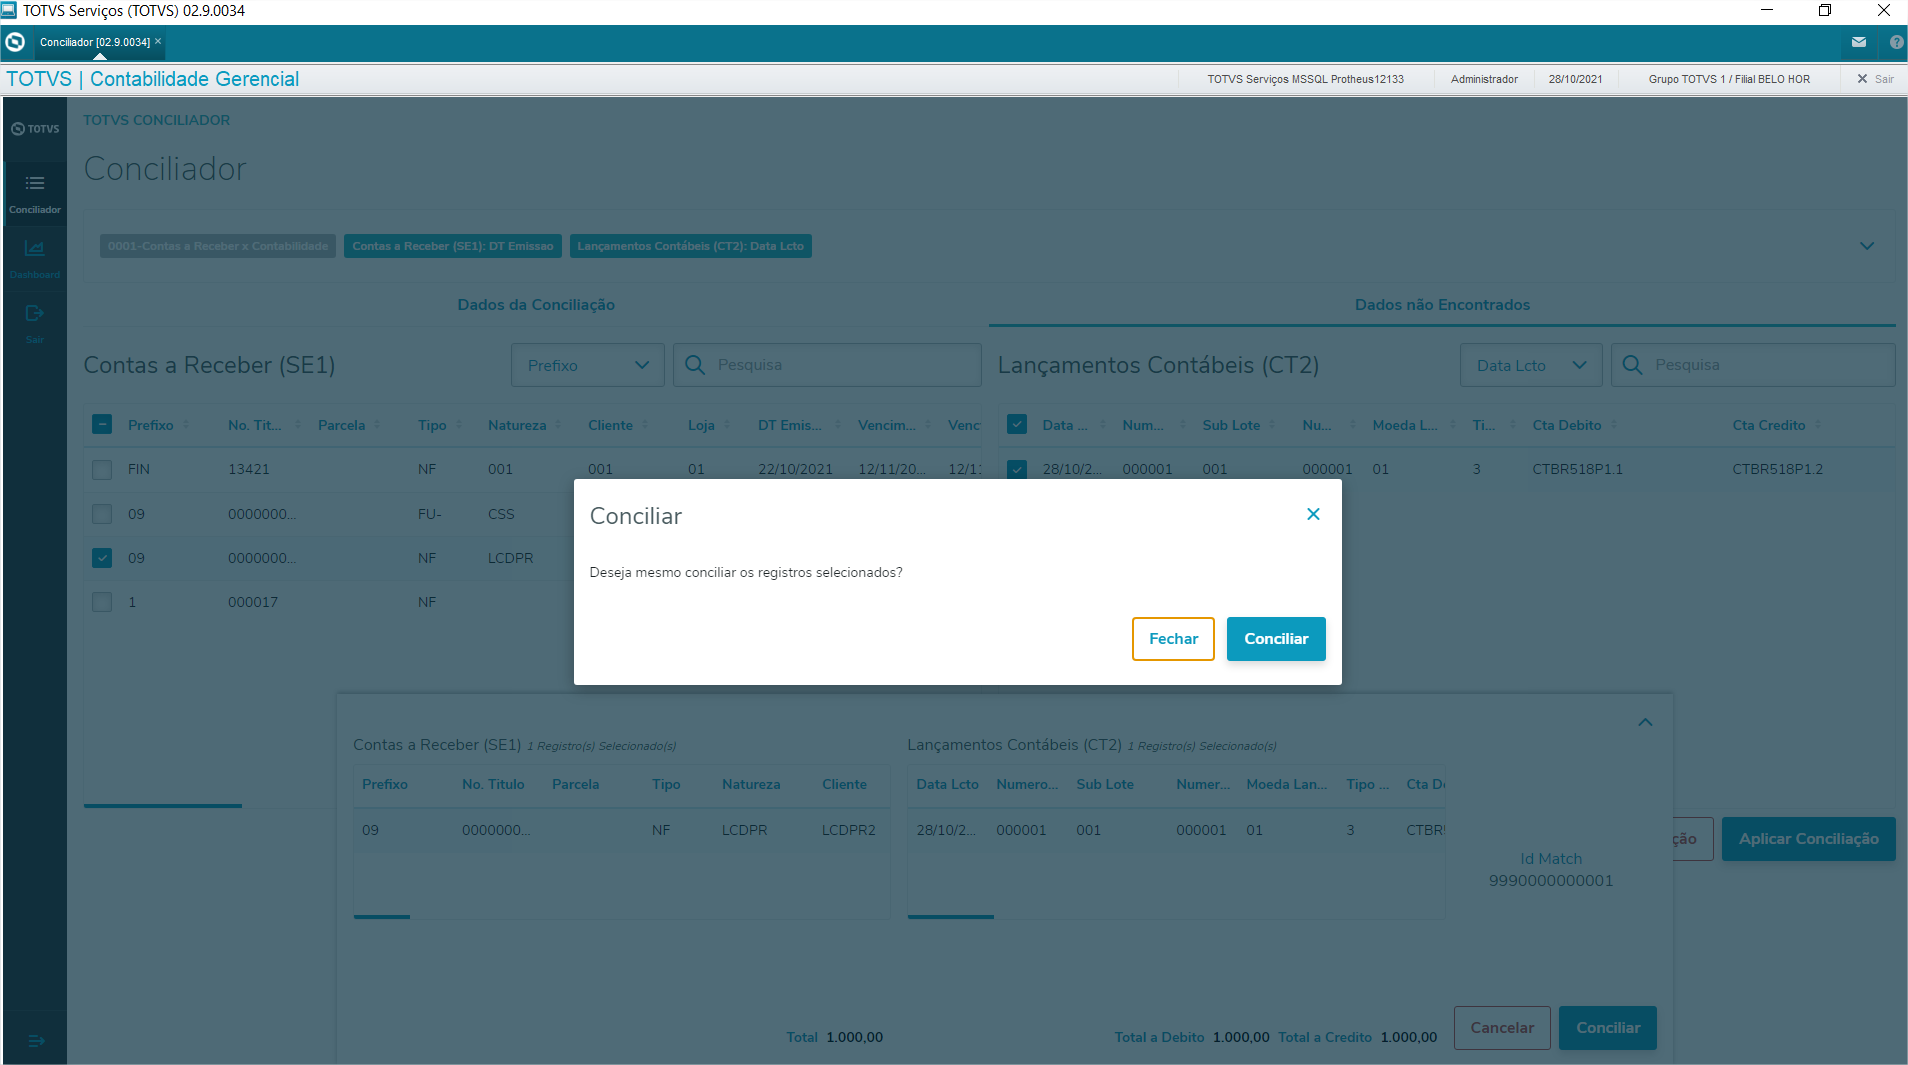Open the Data Lcto filter dropdown
Viewport: 1908px width, 1065px height.
pyautogui.click(x=1531, y=365)
